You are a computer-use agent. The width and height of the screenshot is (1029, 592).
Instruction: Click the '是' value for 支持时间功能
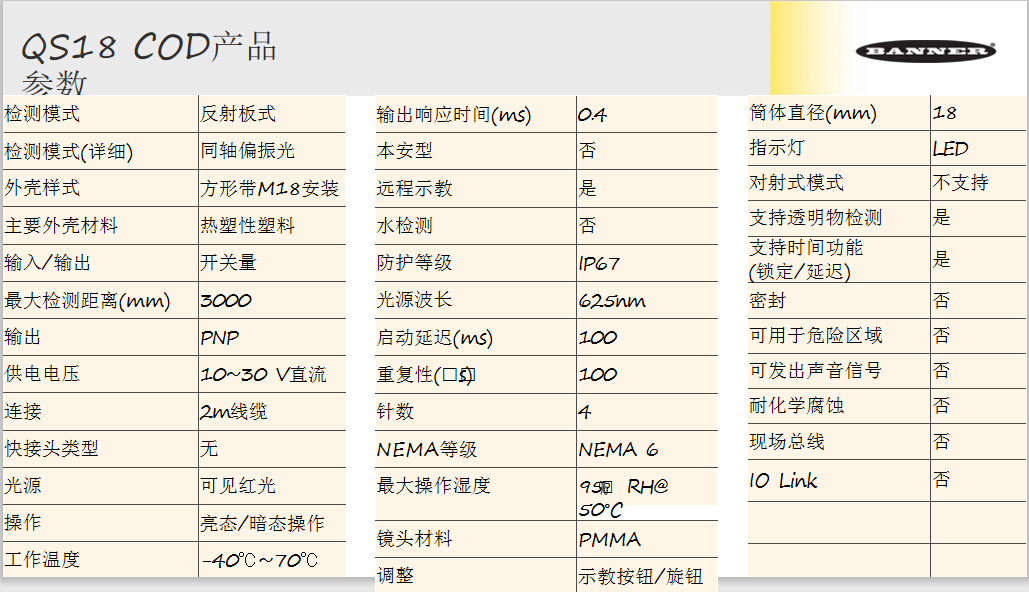coord(942,259)
